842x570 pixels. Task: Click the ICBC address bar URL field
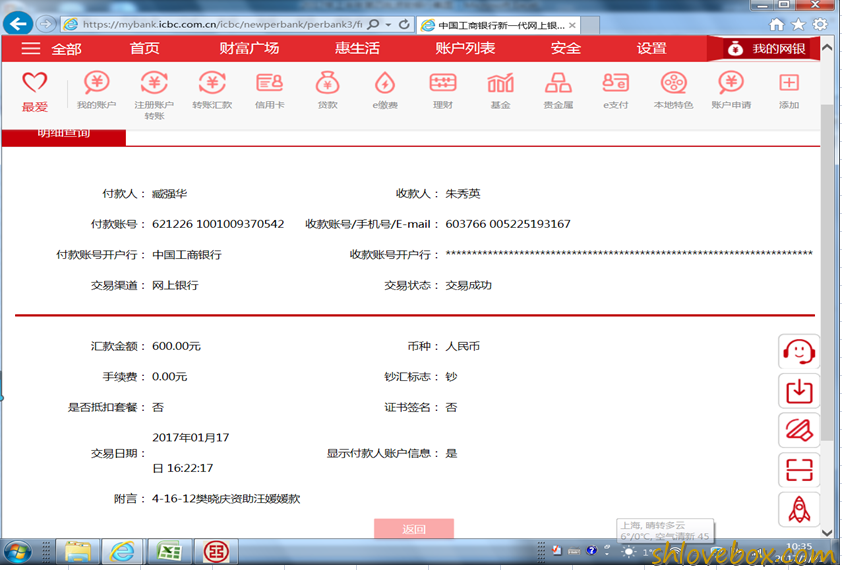tap(223, 24)
